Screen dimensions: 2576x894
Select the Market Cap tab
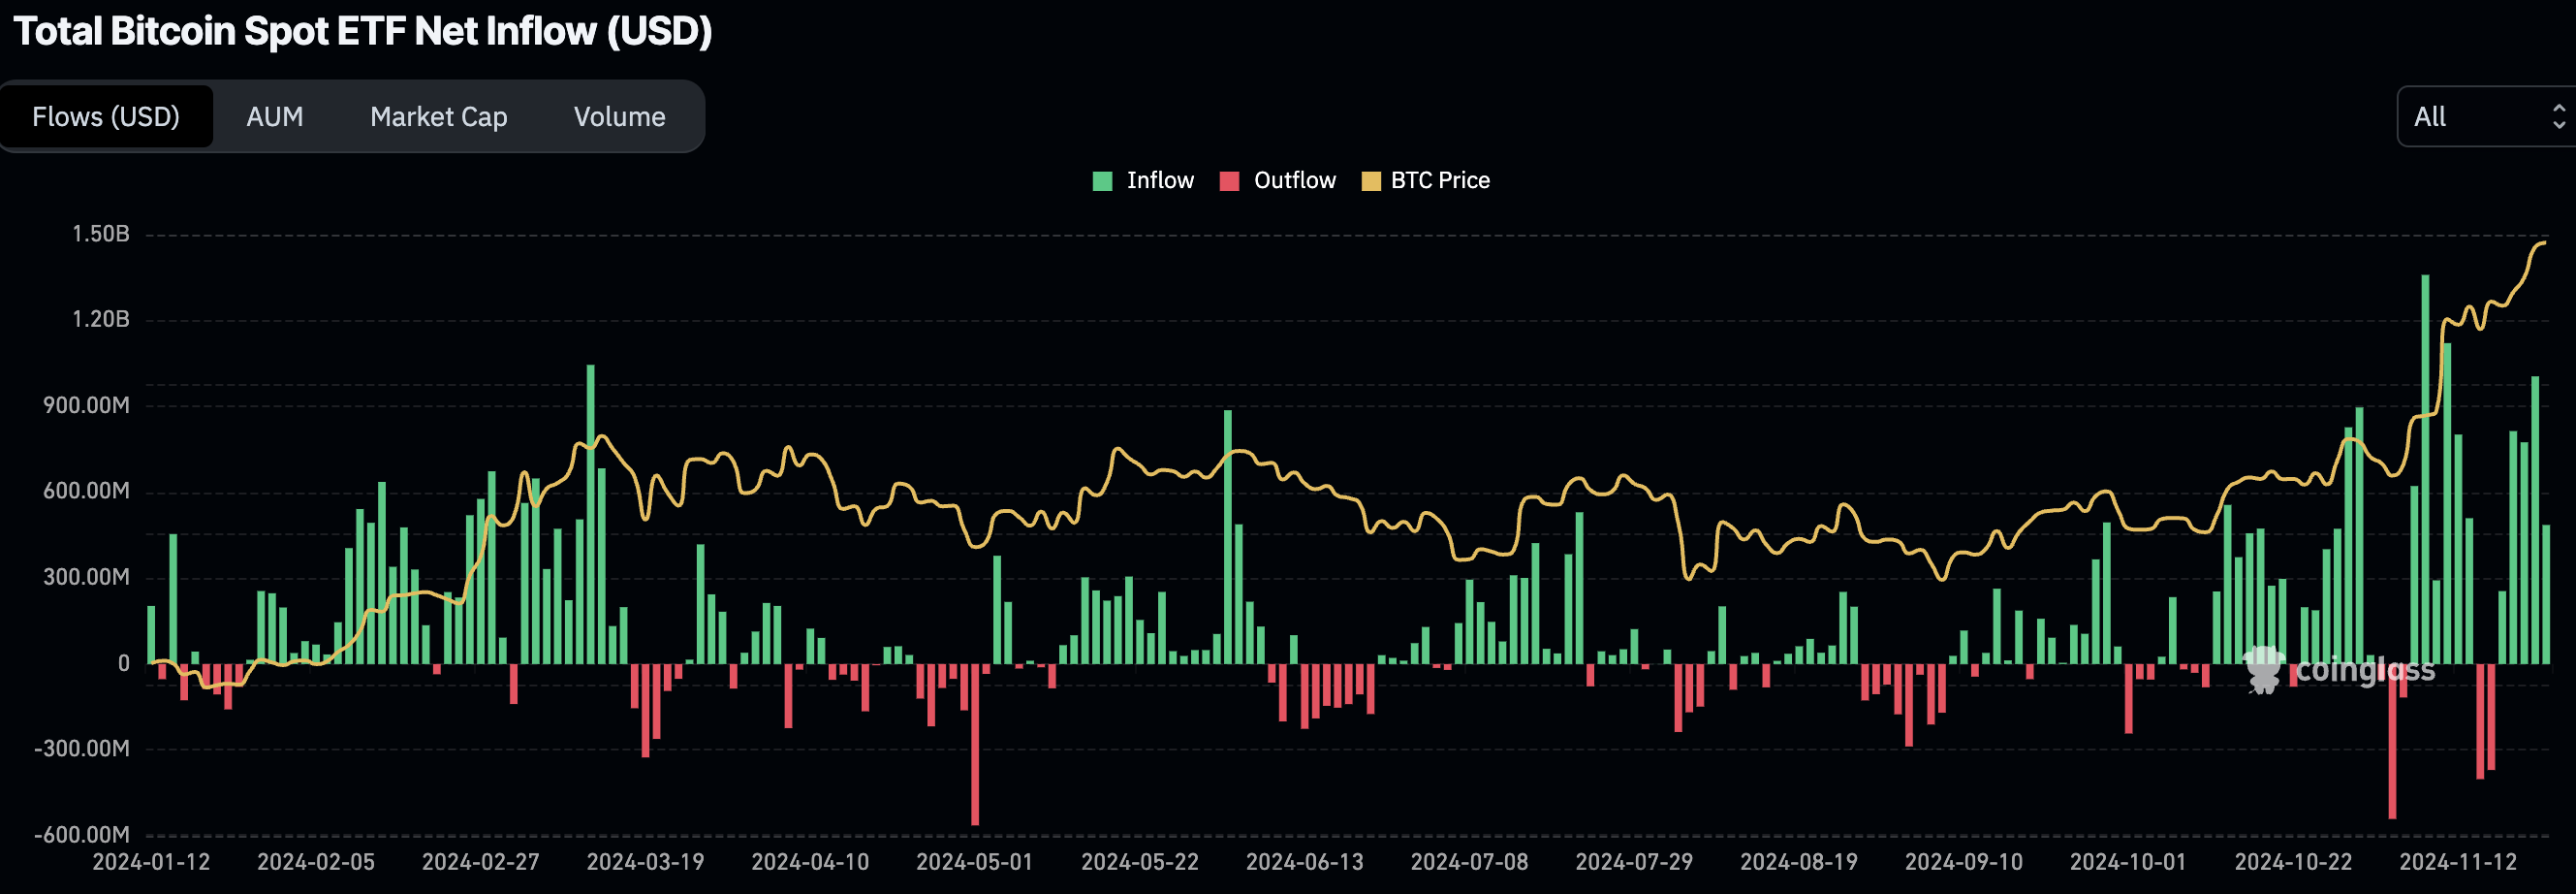click(439, 117)
